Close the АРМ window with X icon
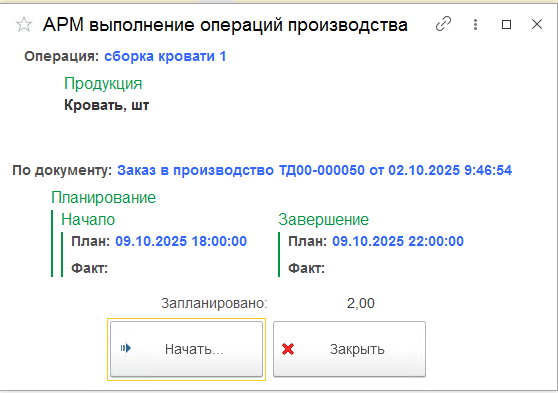The height and width of the screenshot is (393, 558). coord(537,24)
